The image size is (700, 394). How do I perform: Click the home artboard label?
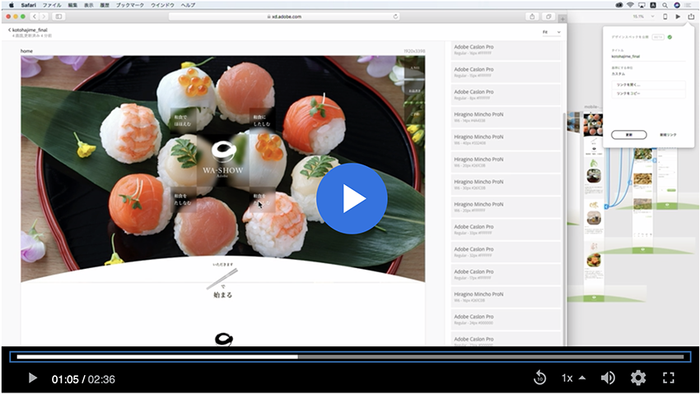26,51
